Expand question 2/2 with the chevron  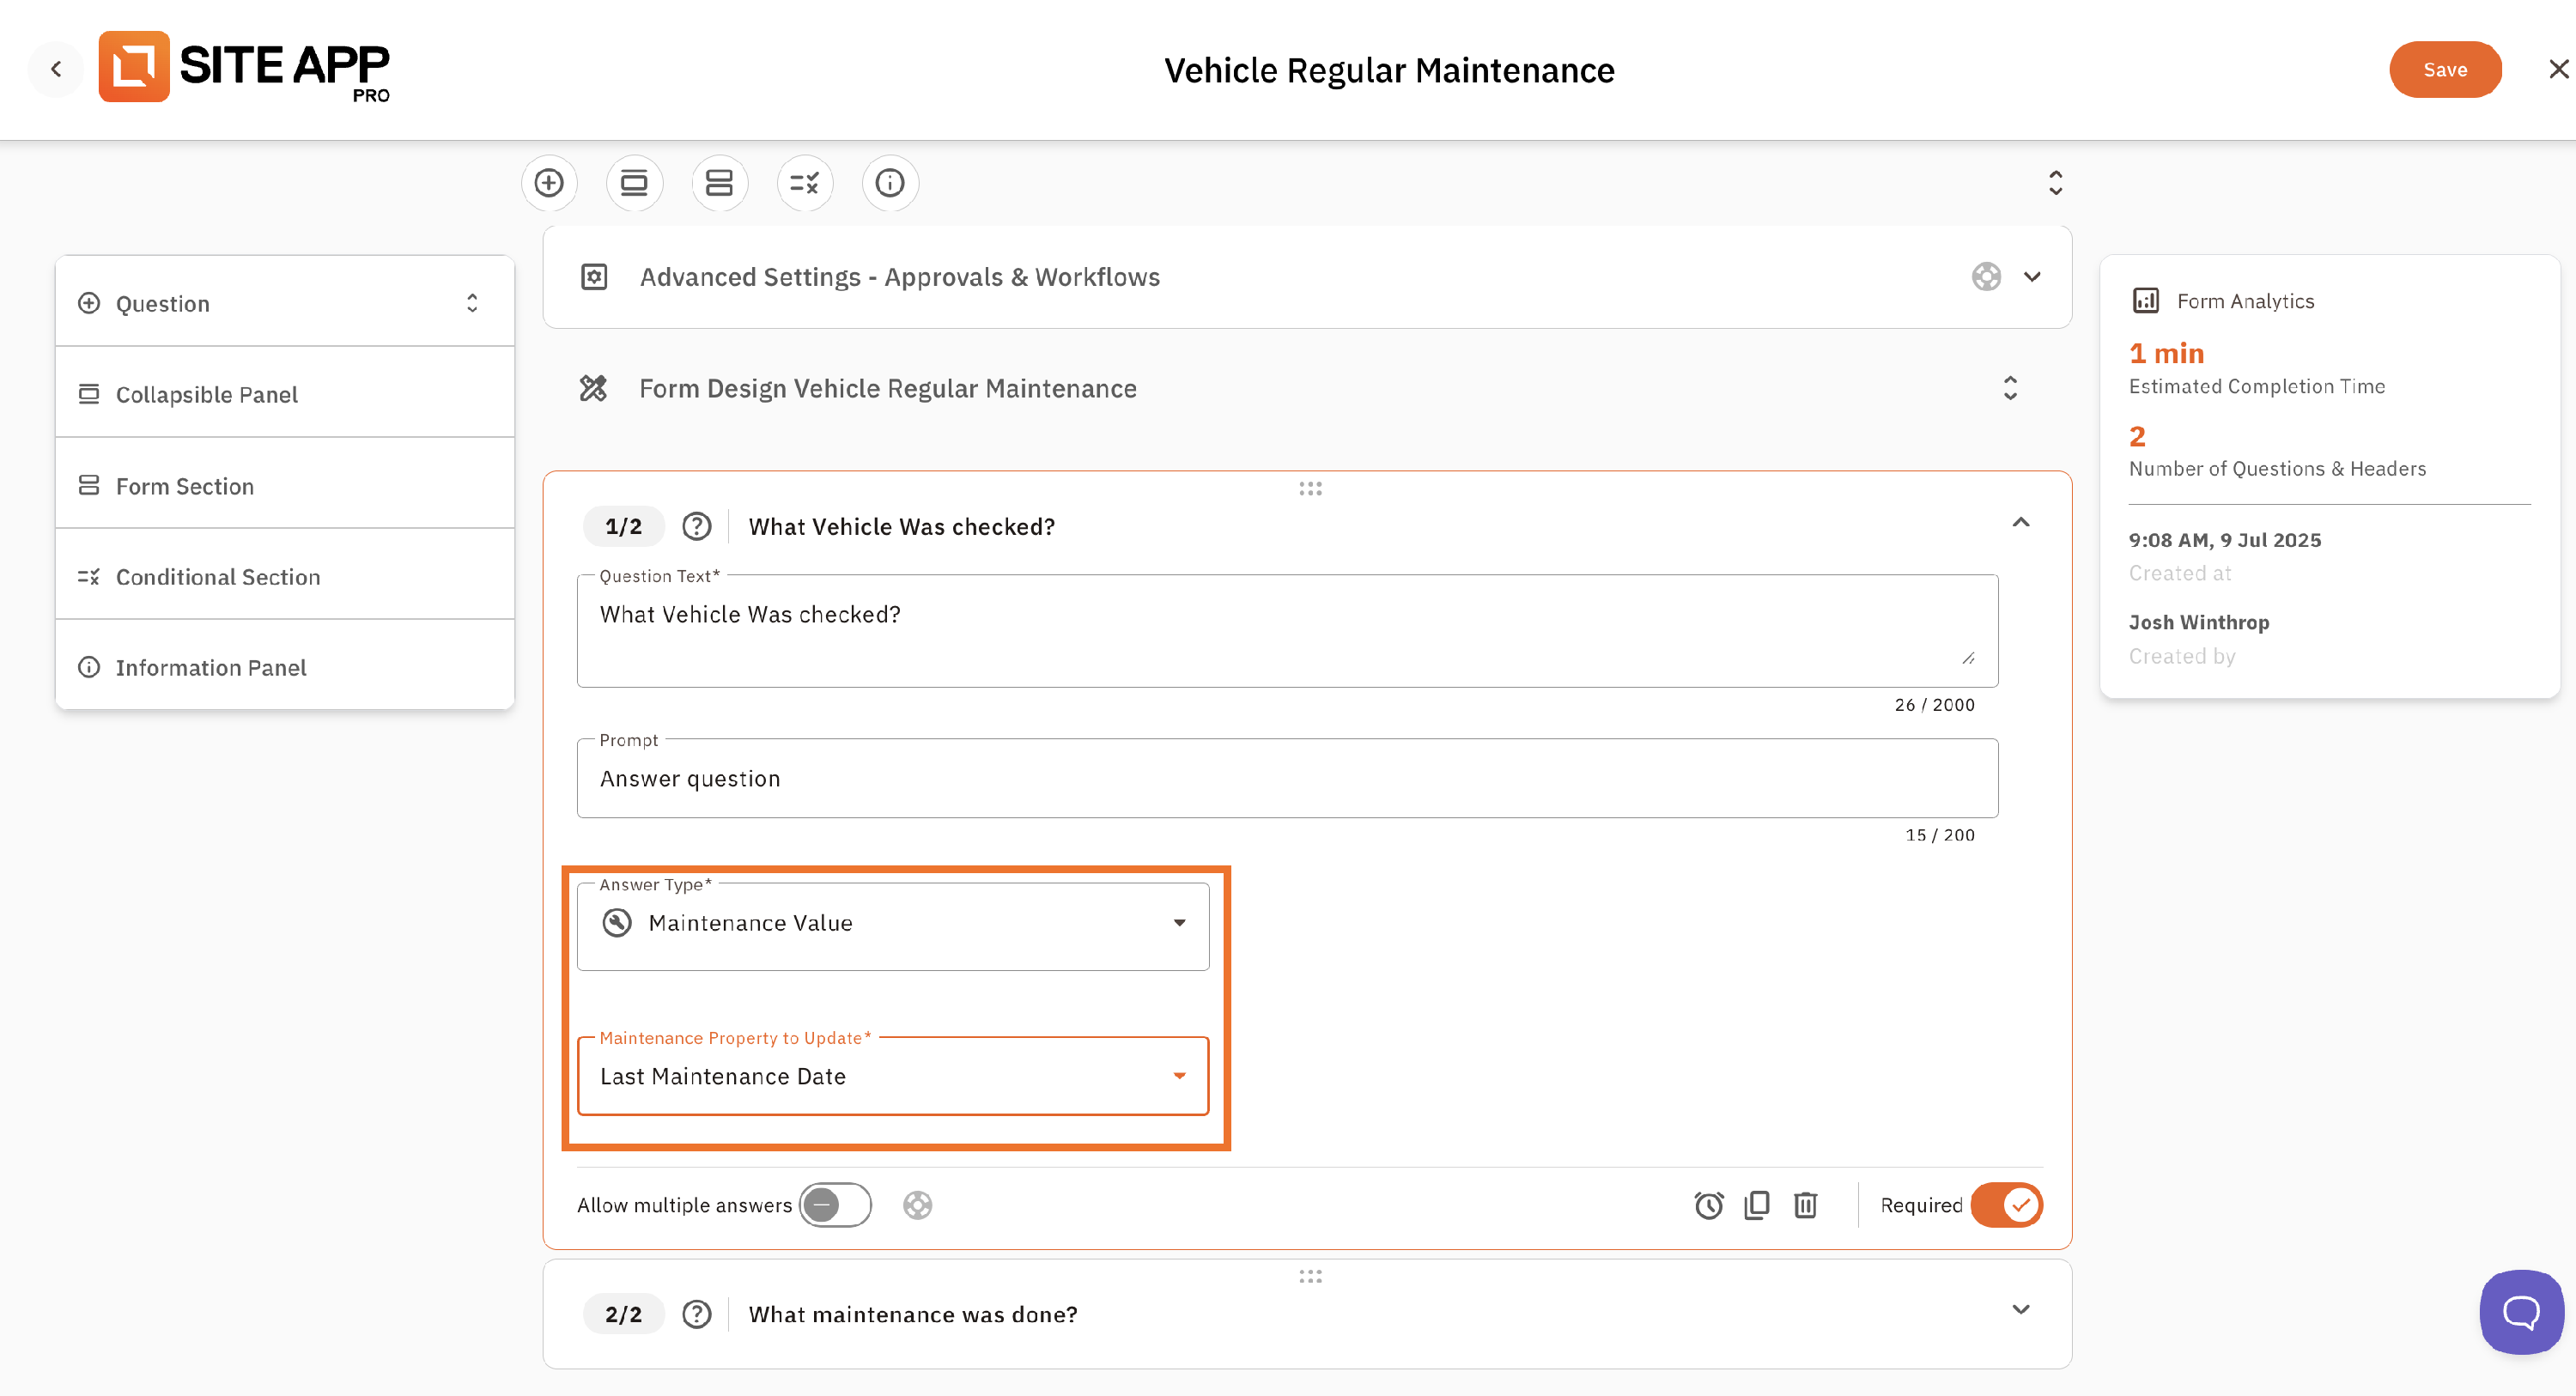pyautogui.click(x=2021, y=1309)
